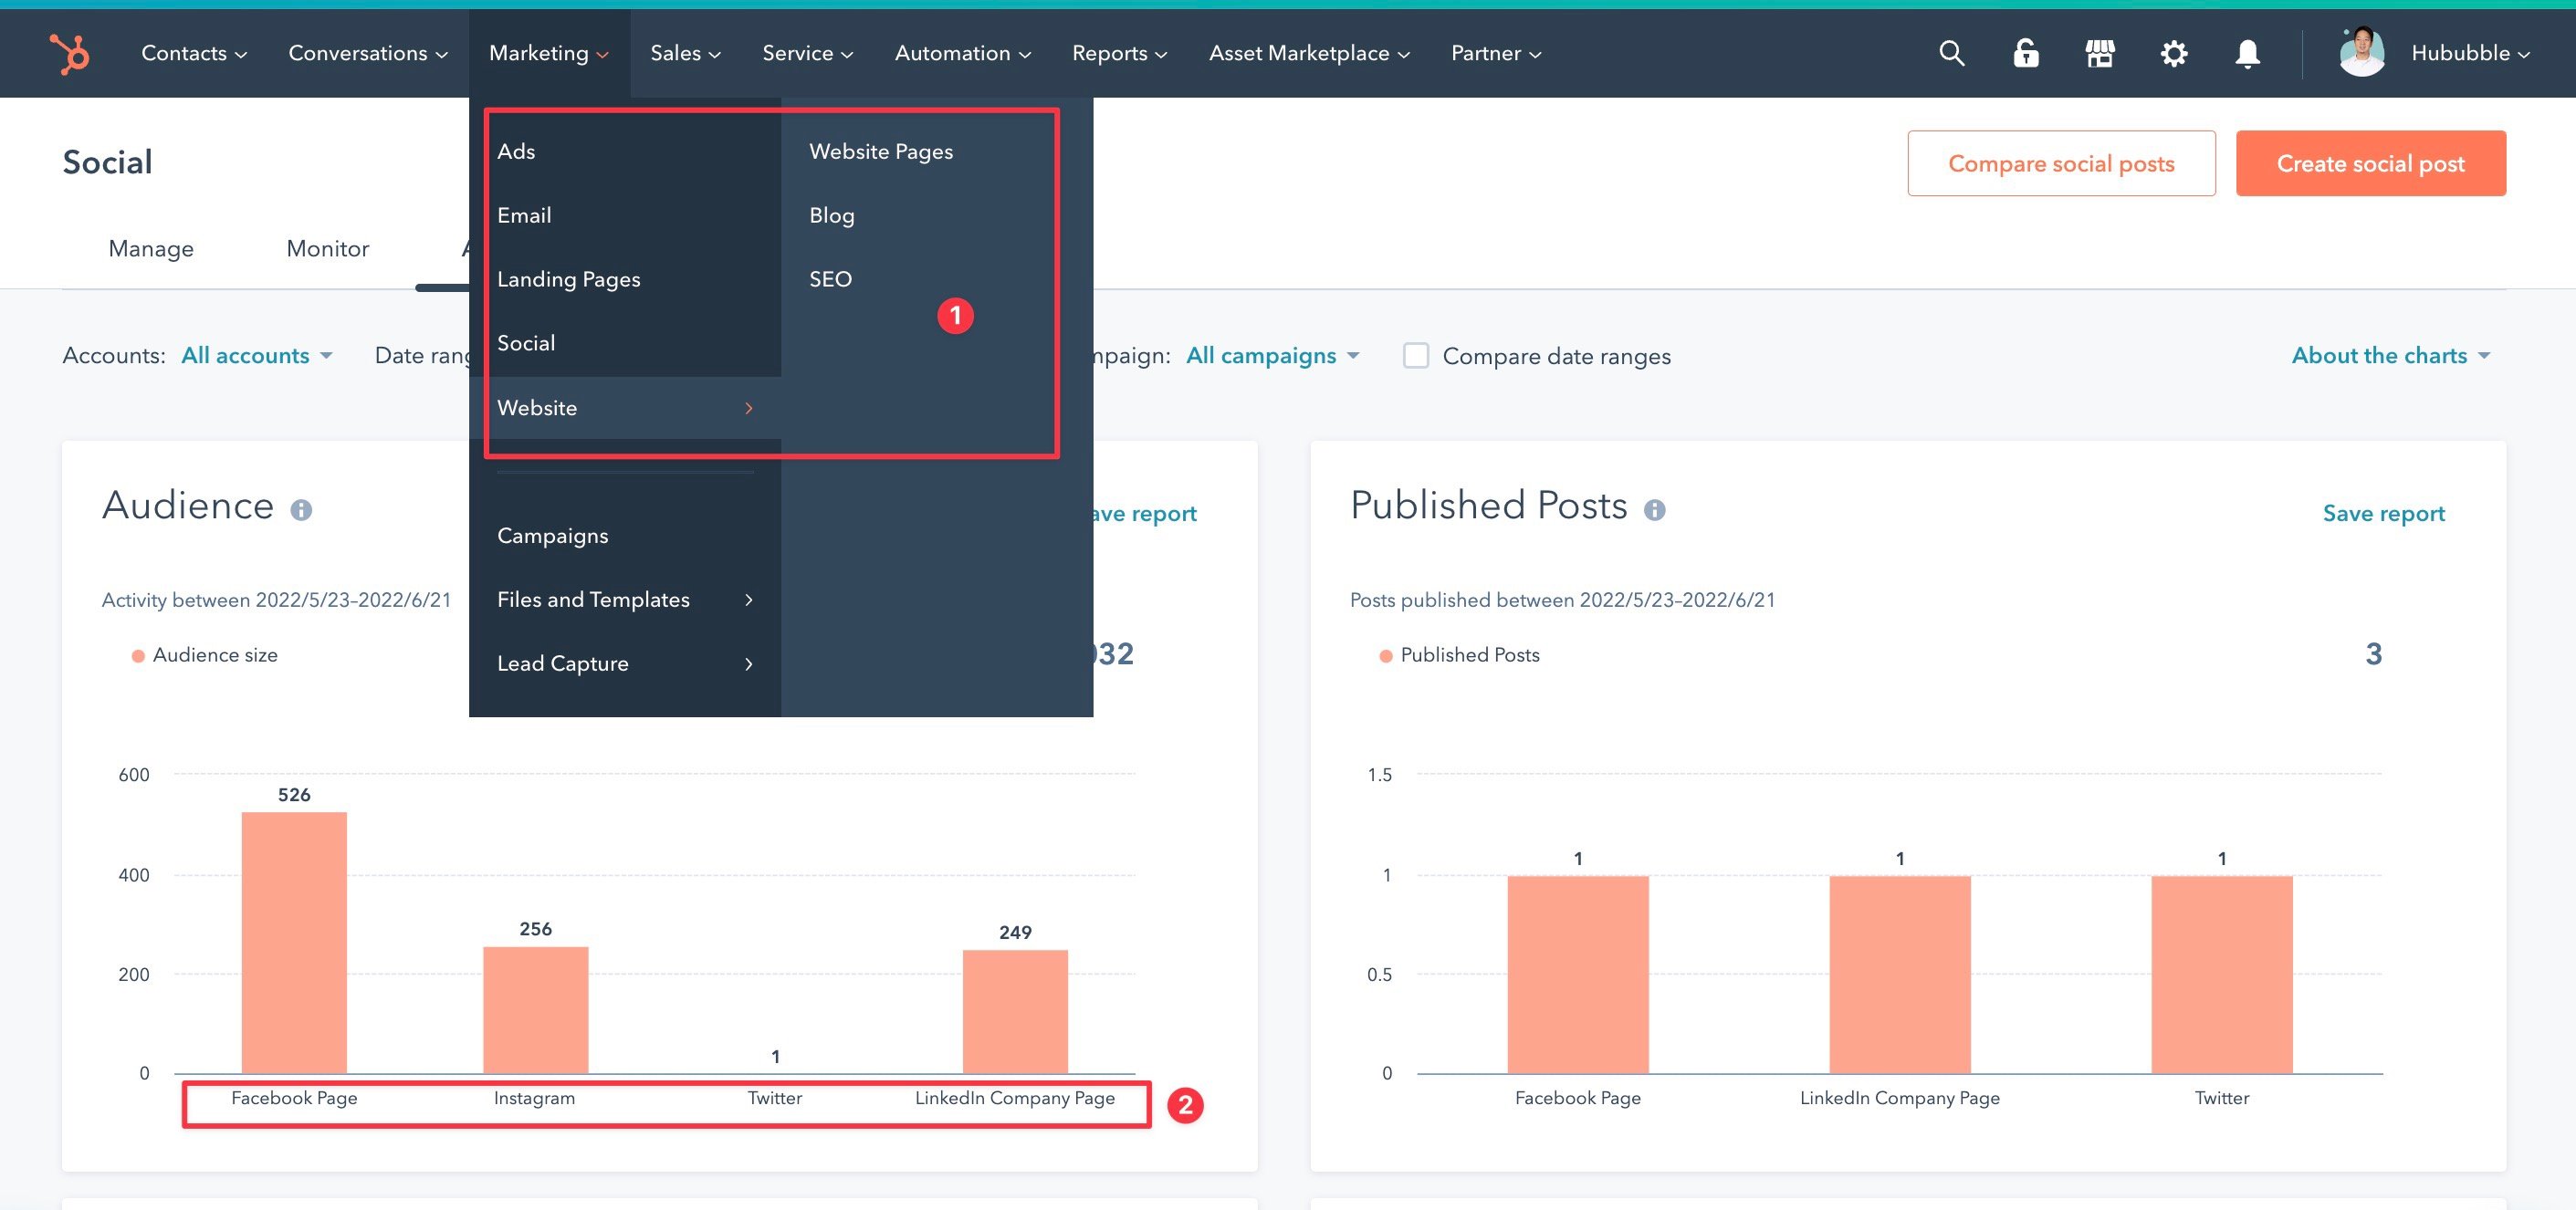This screenshot has height=1210, width=2576.
Task: Open the All campaigns filter
Action: click(x=1272, y=355)
